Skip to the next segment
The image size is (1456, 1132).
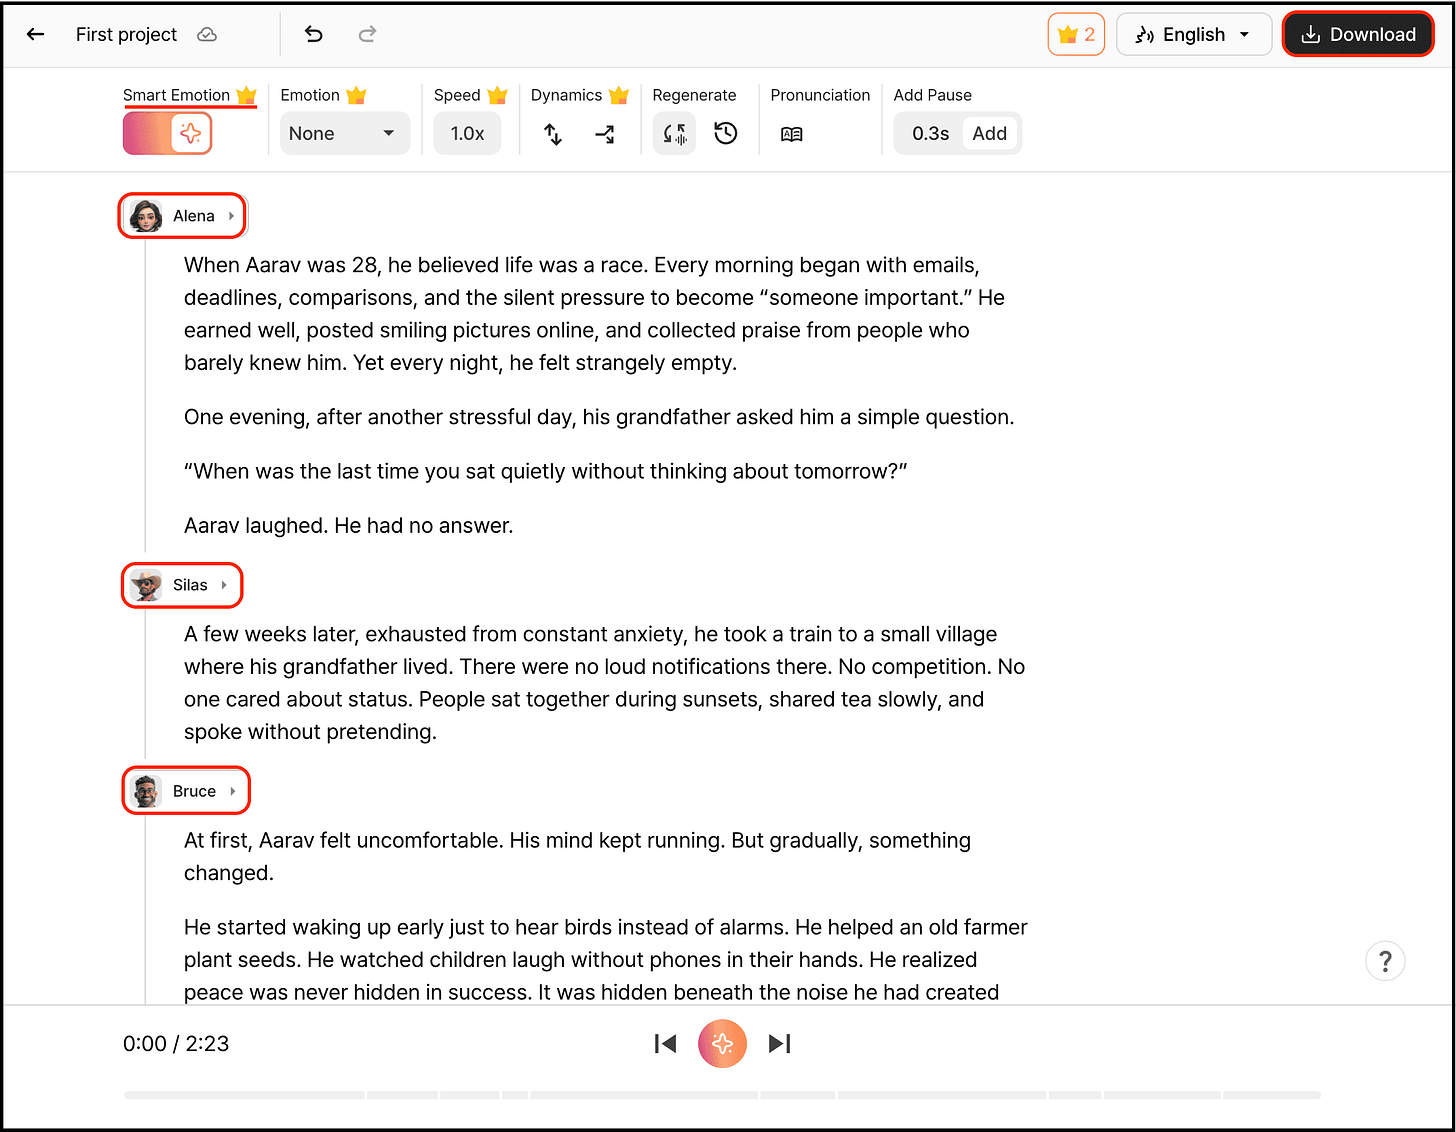pyautogui.click(x=780, y=1044)
